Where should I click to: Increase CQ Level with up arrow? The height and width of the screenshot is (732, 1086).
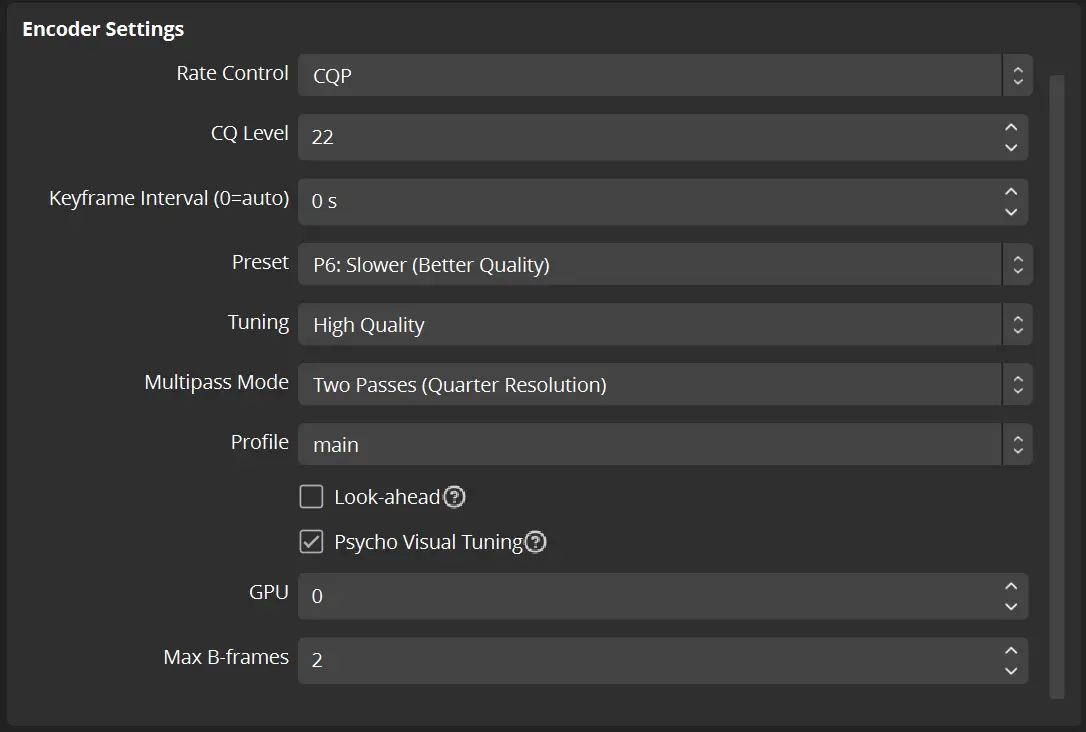1011,127
